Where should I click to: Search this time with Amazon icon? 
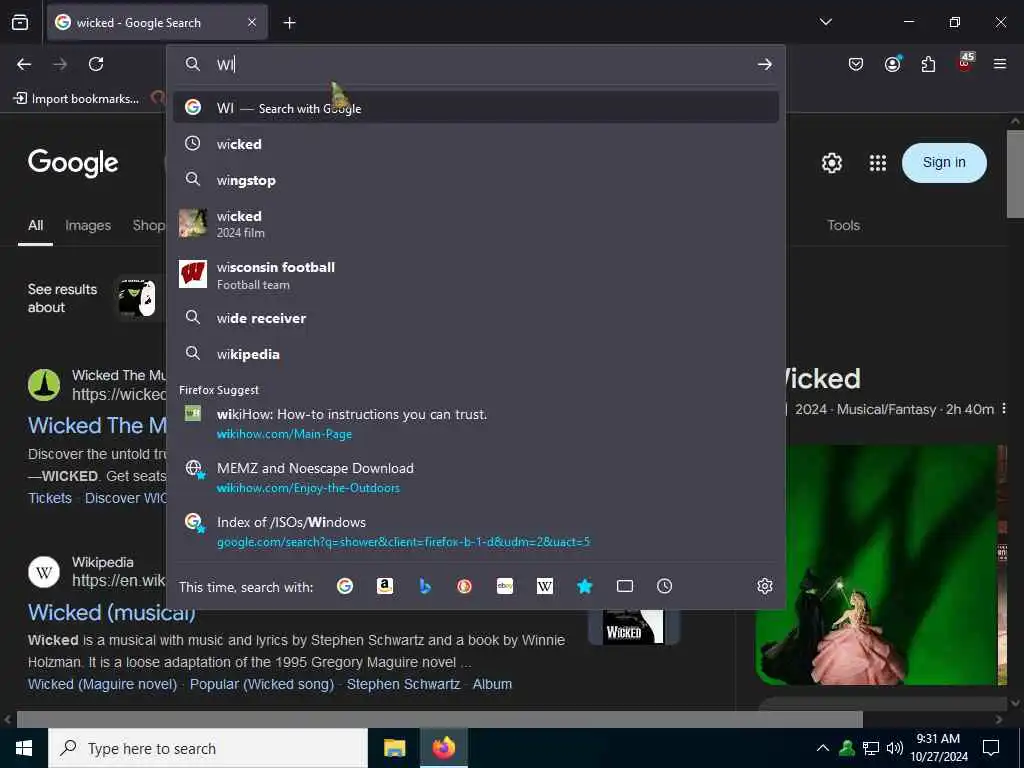[385, 586]
